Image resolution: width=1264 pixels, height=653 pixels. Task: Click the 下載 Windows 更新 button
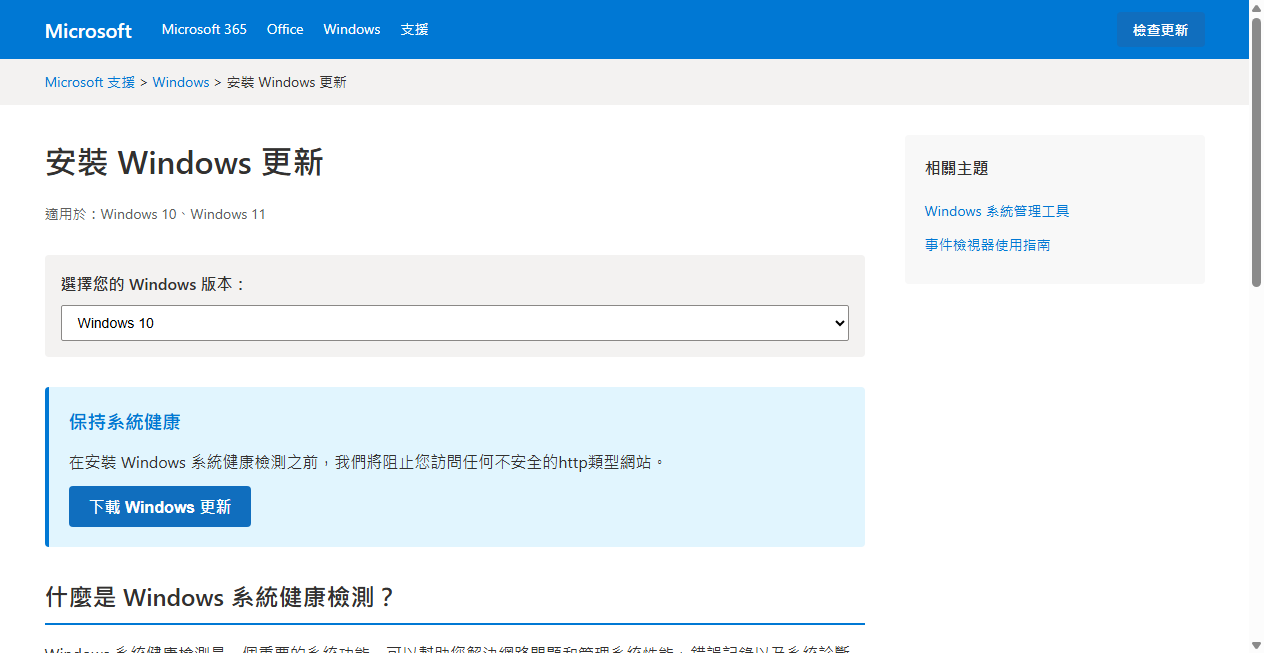(160, 507)
